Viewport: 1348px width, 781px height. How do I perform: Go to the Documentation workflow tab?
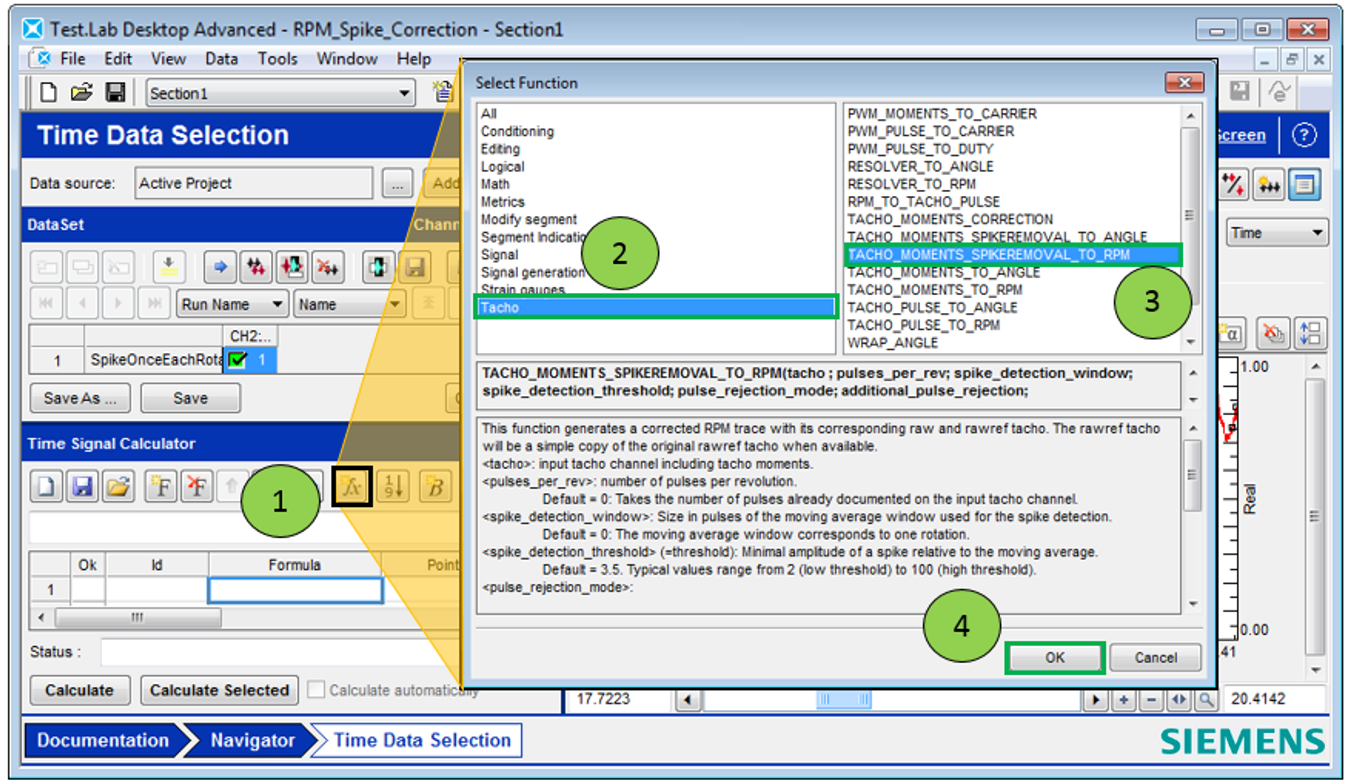[103, 741]
